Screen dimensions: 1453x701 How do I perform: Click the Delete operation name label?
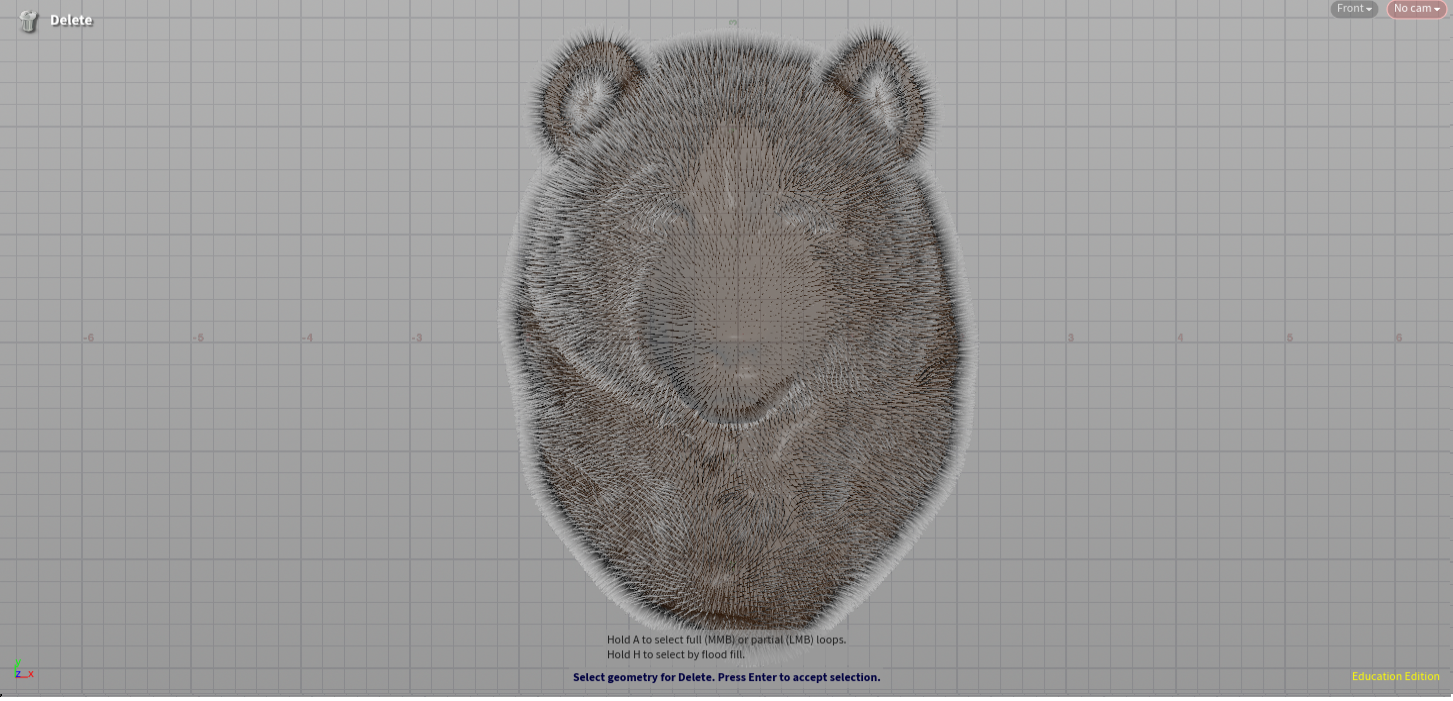[x=71, y=20]
